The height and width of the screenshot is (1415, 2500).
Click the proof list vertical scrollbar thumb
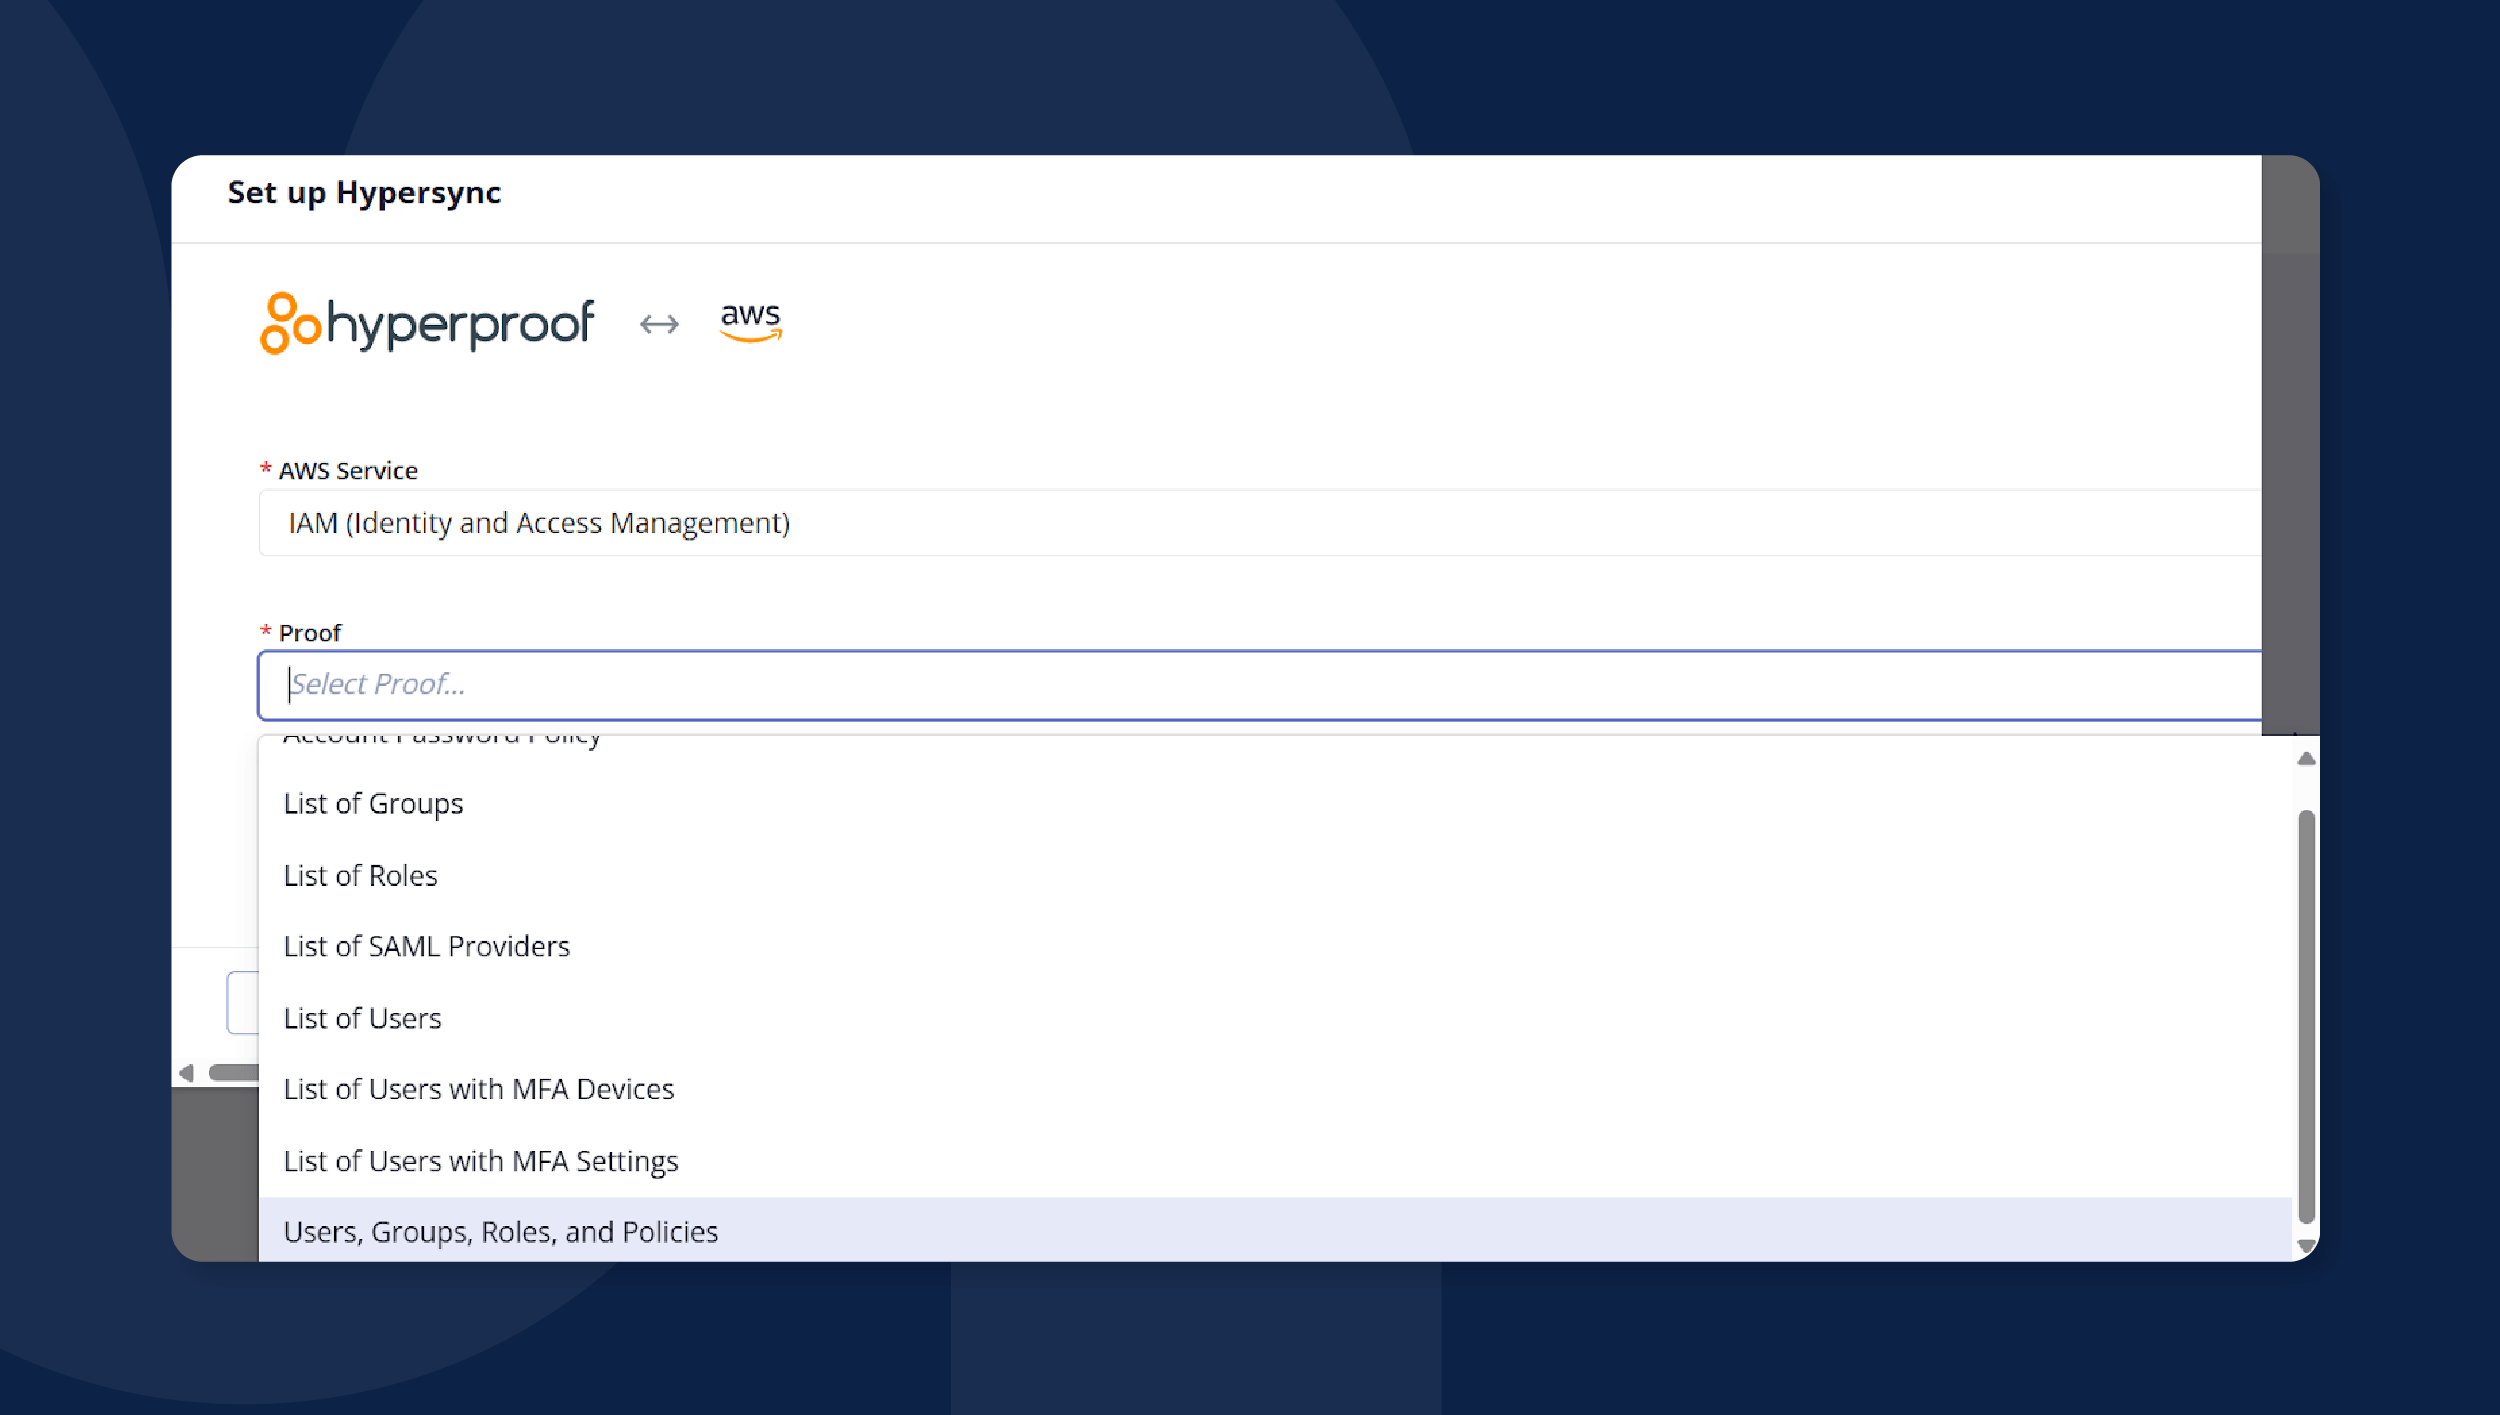[2306, 1017]
